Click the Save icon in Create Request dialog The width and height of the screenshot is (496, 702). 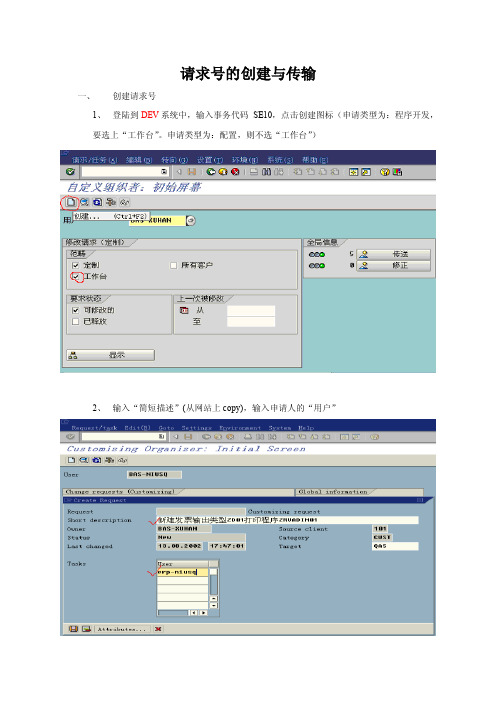(73, 629)
